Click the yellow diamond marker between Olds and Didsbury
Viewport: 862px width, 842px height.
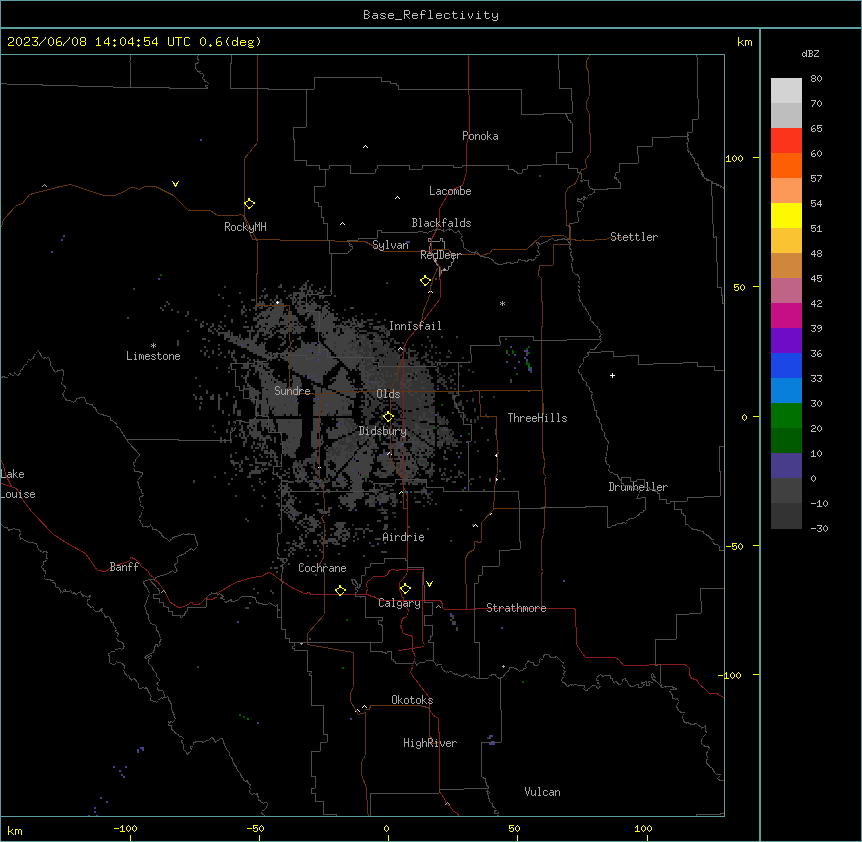coord(388,417)
